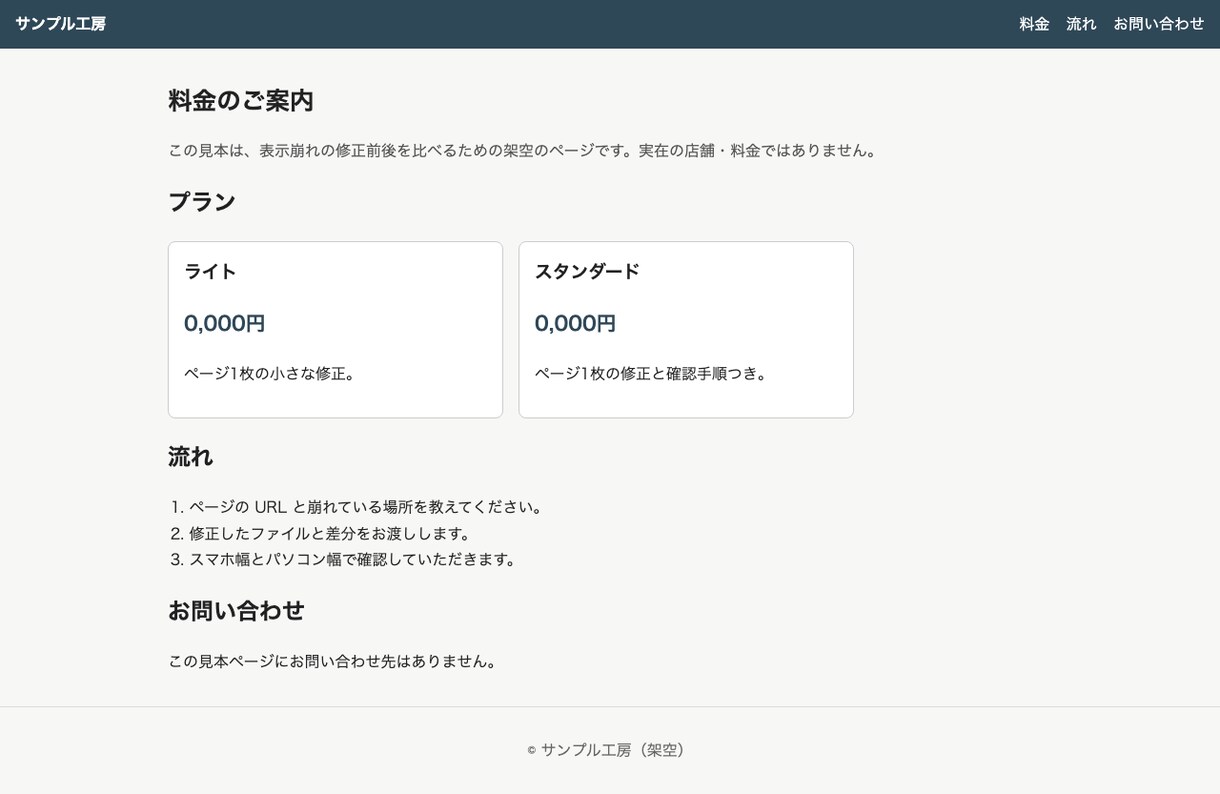Click the footer © サンプル工房（架空）
1220x794 pixels.
(x=609, y=750)
